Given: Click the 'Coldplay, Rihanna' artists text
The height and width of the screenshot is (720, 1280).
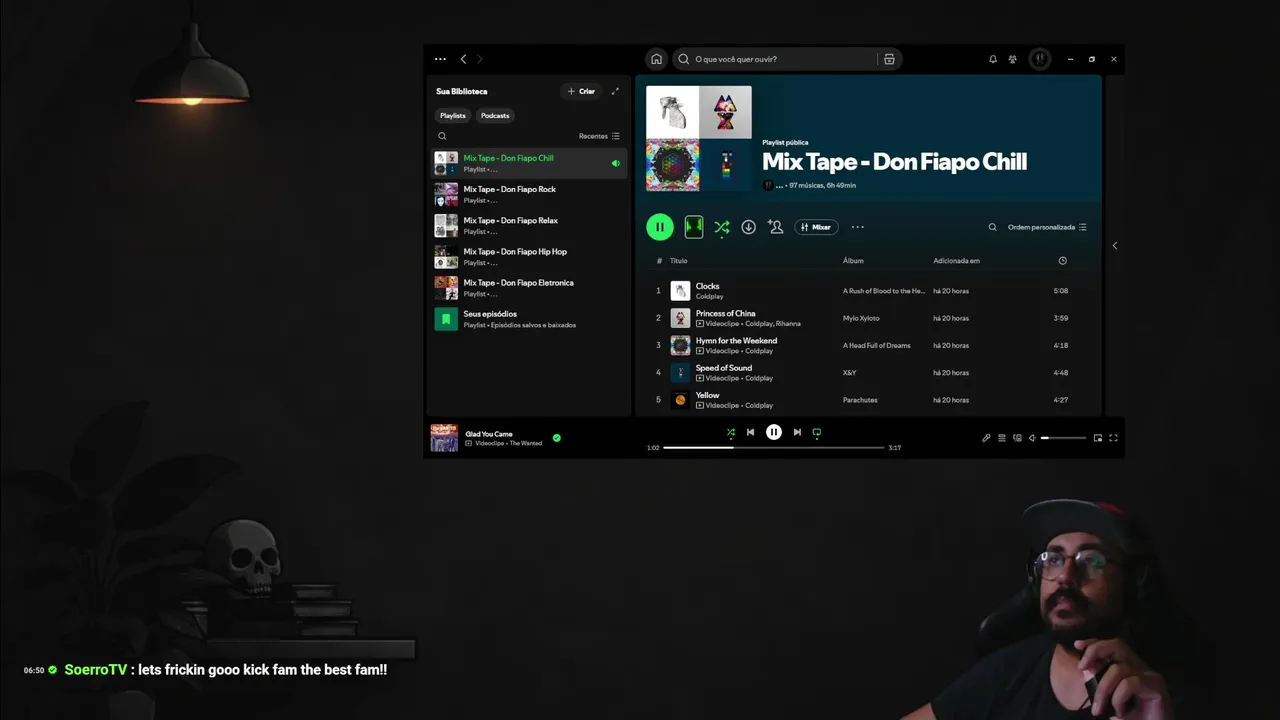Looking at the screenshot, I should tap(773, 324).
